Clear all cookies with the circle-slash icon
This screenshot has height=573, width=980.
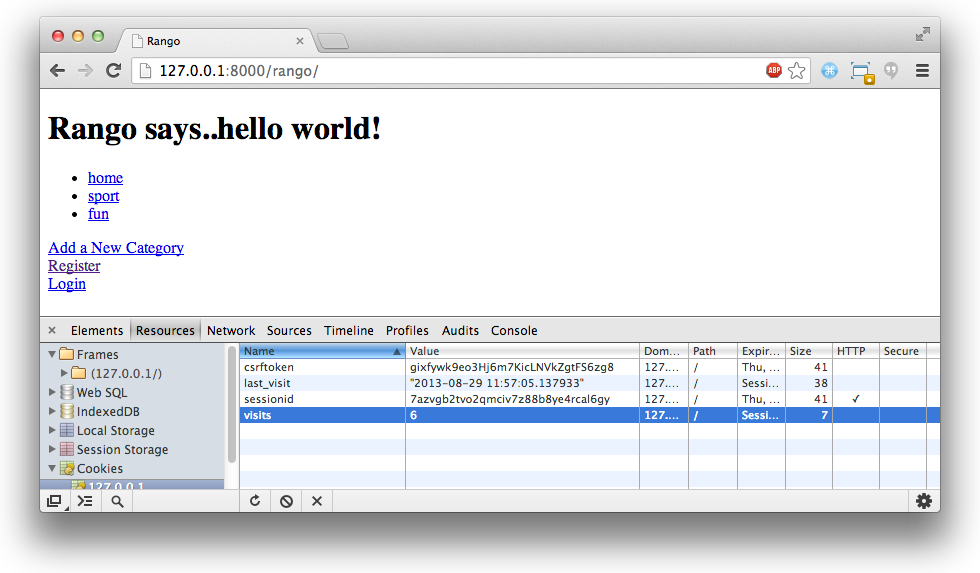pyautogui.click(x=286, y=501)
